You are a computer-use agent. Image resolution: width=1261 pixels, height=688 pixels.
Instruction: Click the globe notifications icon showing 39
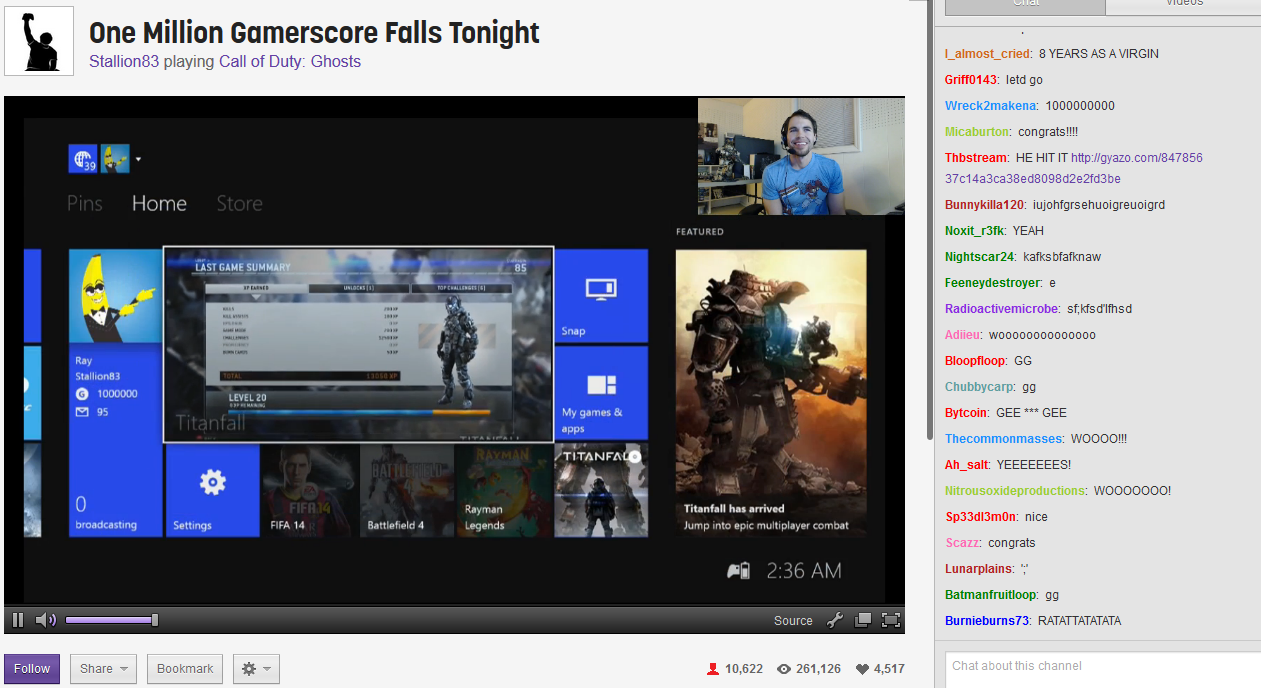[83, 158]
